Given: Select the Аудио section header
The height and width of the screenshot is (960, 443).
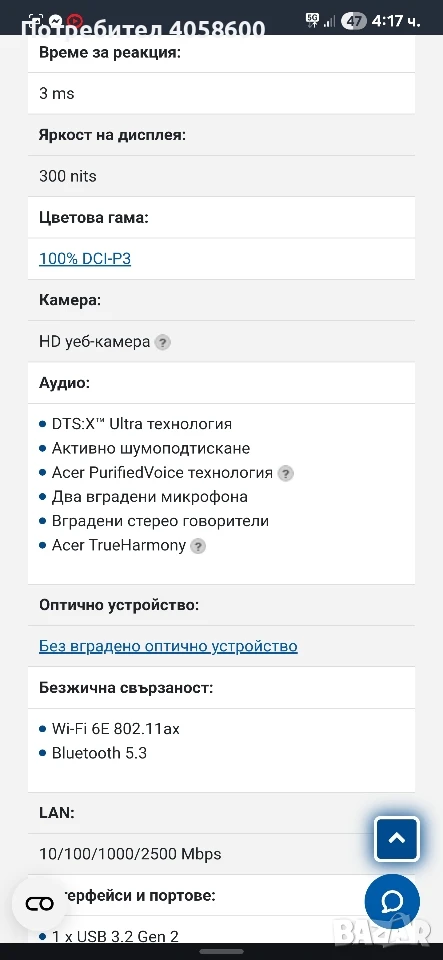Looking at the screenshot, I should click(64, 383).
